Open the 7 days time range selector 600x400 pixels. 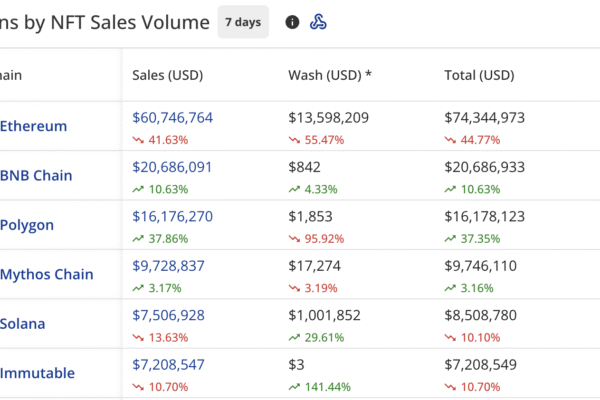(x=243, y=22)
